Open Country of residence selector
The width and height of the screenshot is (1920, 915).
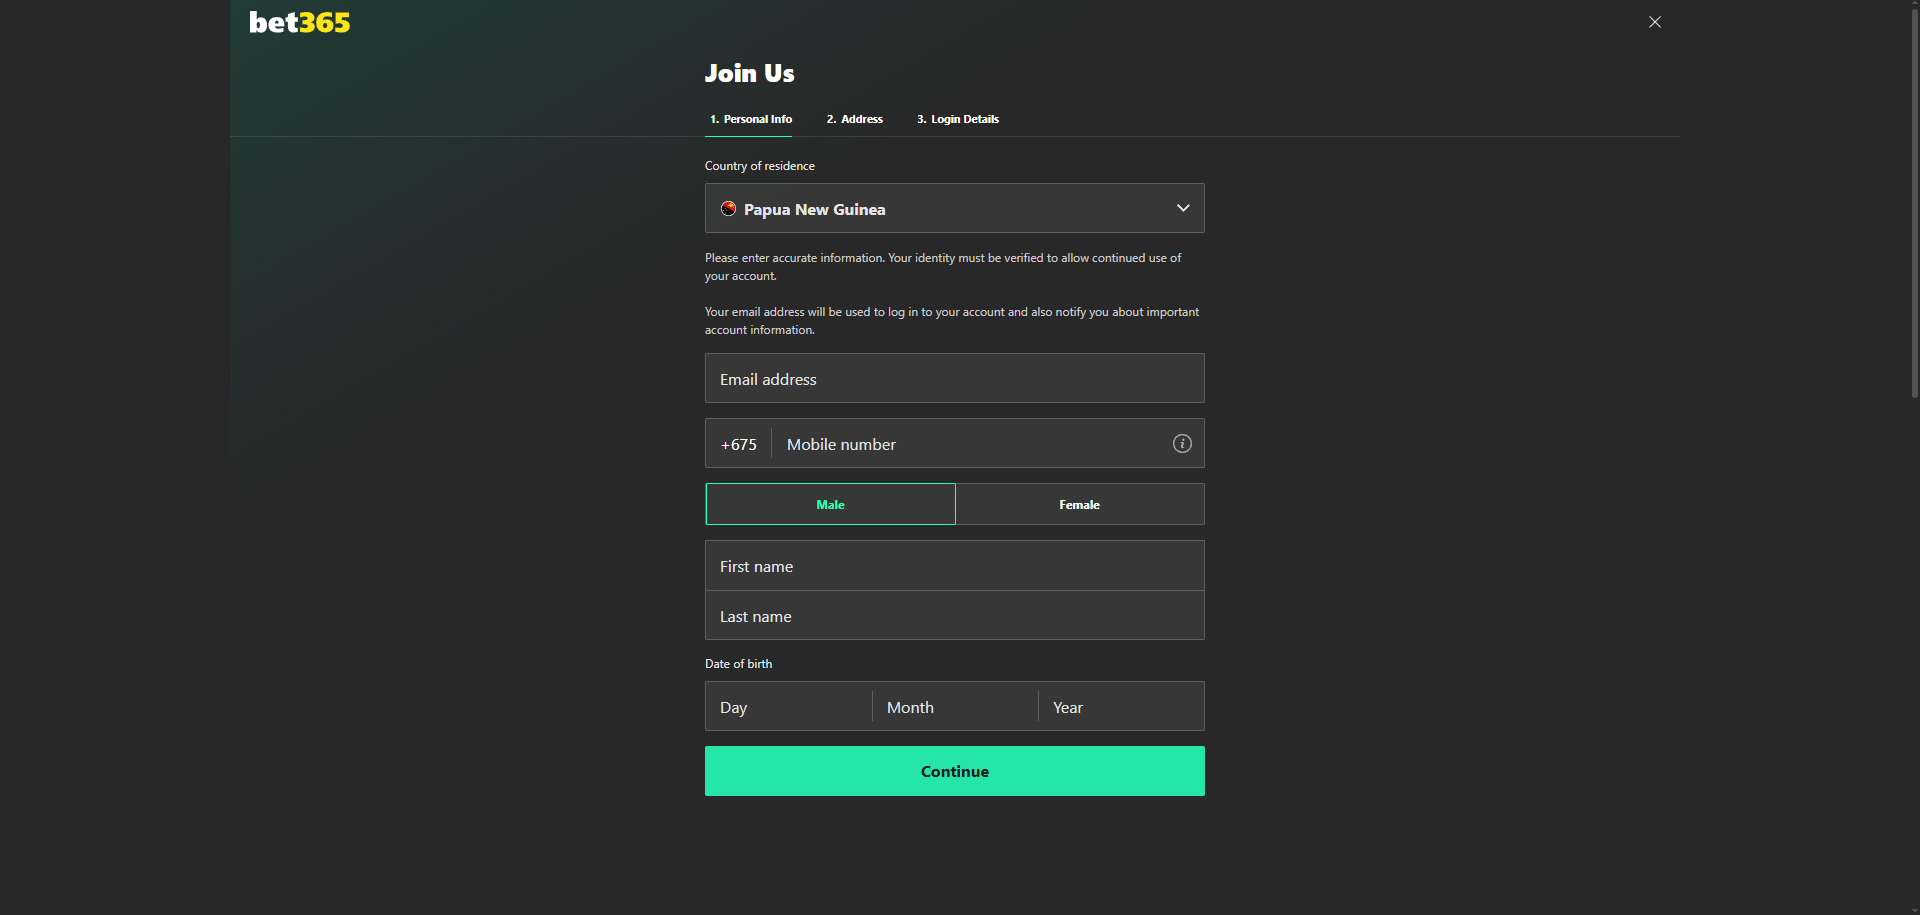(953, 209)
